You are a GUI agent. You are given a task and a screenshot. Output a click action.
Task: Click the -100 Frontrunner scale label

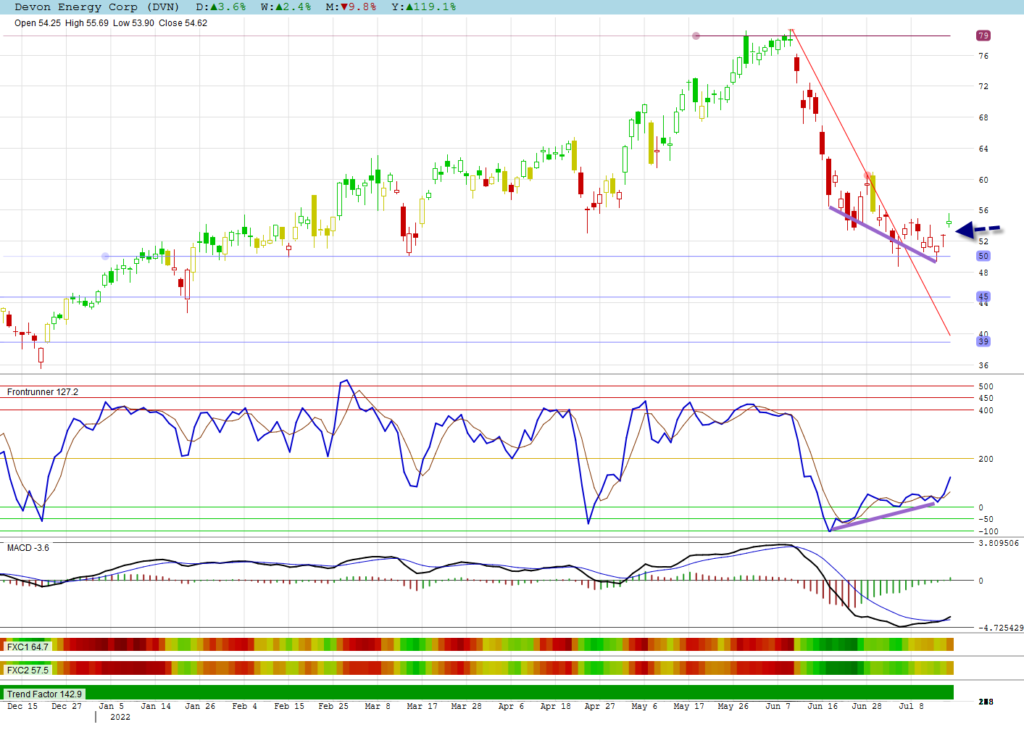[988, 532]
